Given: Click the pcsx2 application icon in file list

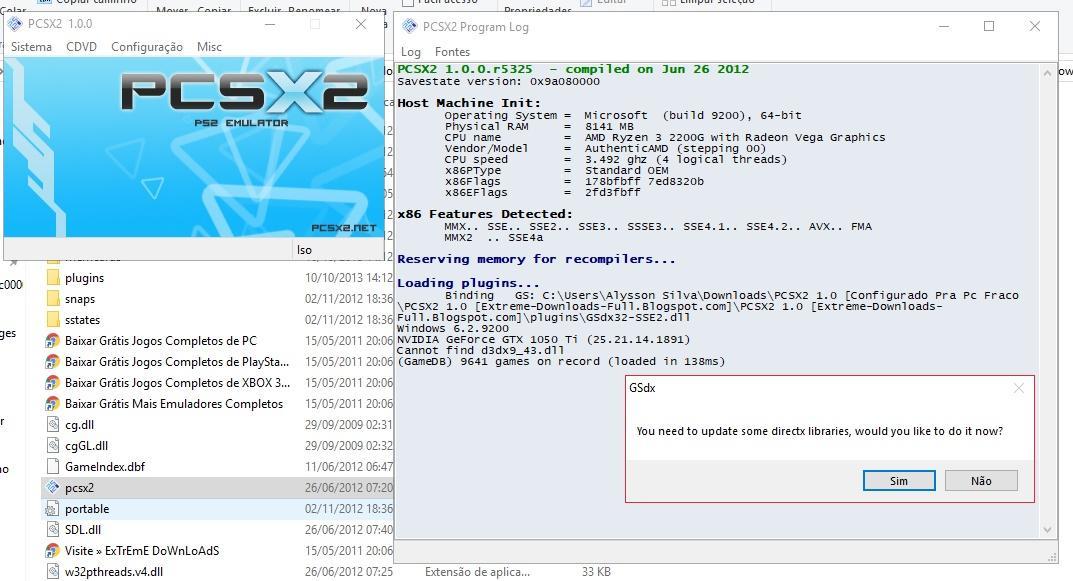Looking at the screenshot, I should (x=53, y=487).
